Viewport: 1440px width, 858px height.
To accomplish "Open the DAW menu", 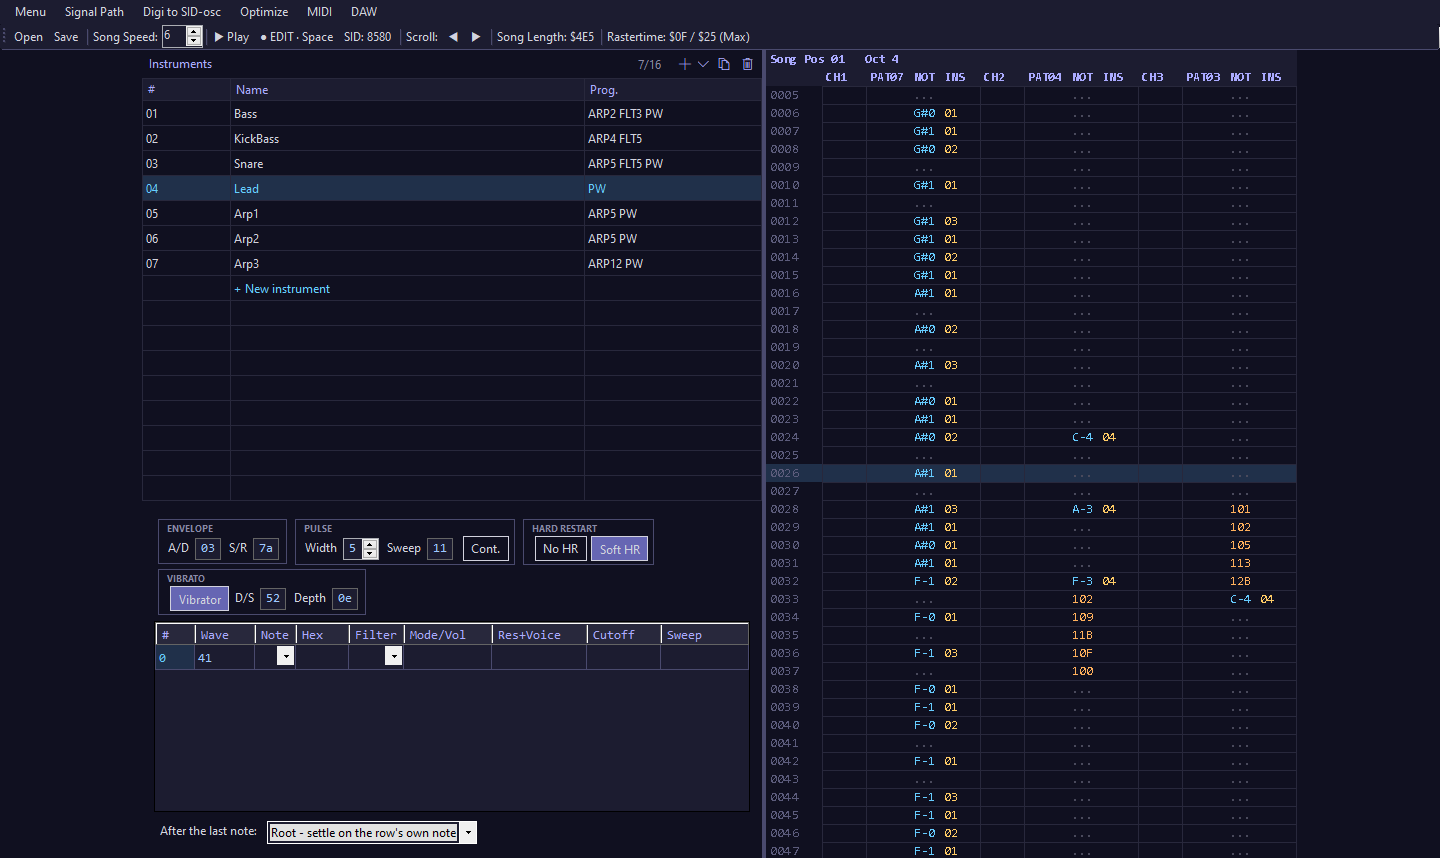I will (364, 12).
